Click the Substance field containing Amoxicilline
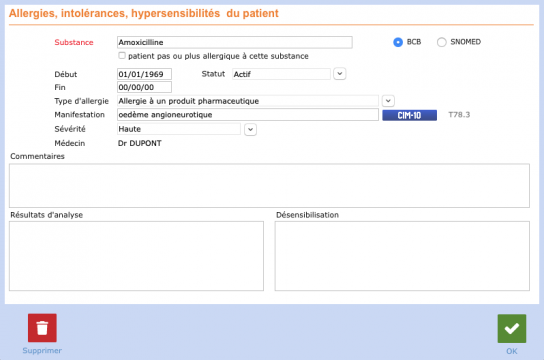 (235, 42)
